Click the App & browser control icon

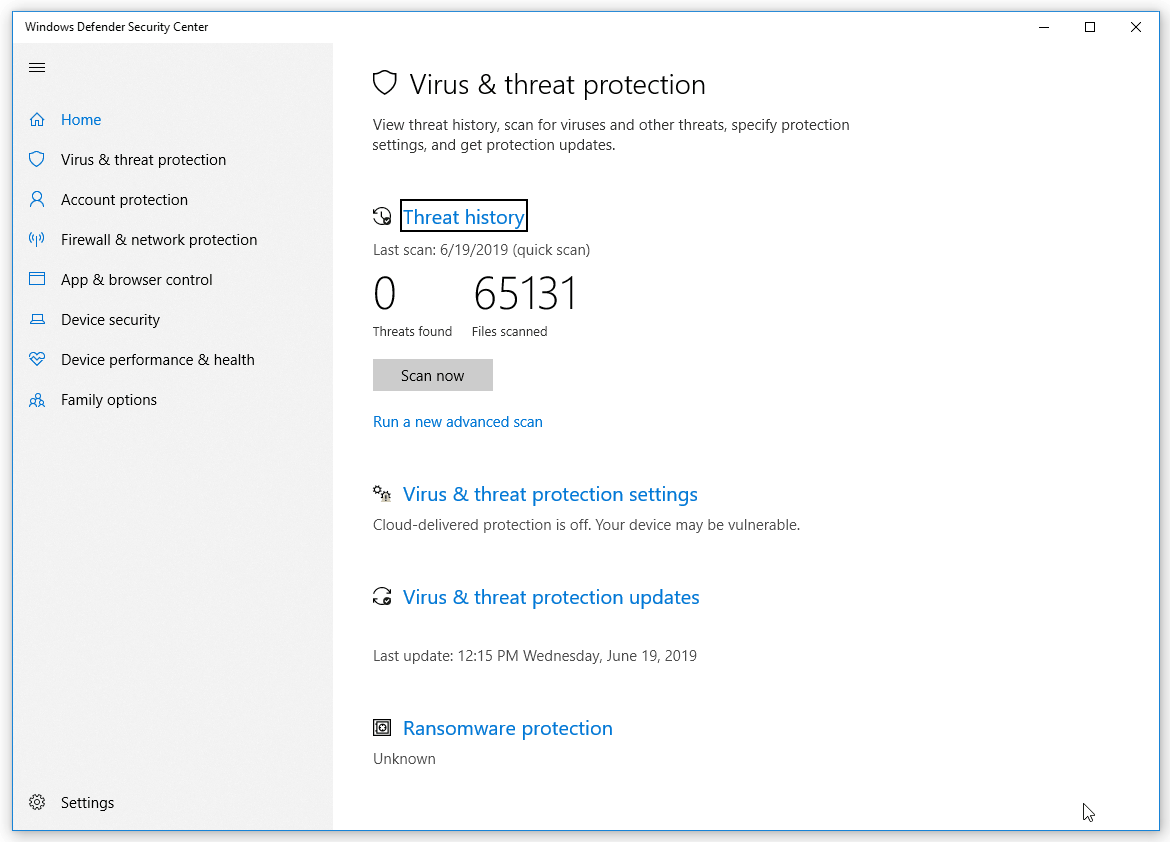(37, 279)
